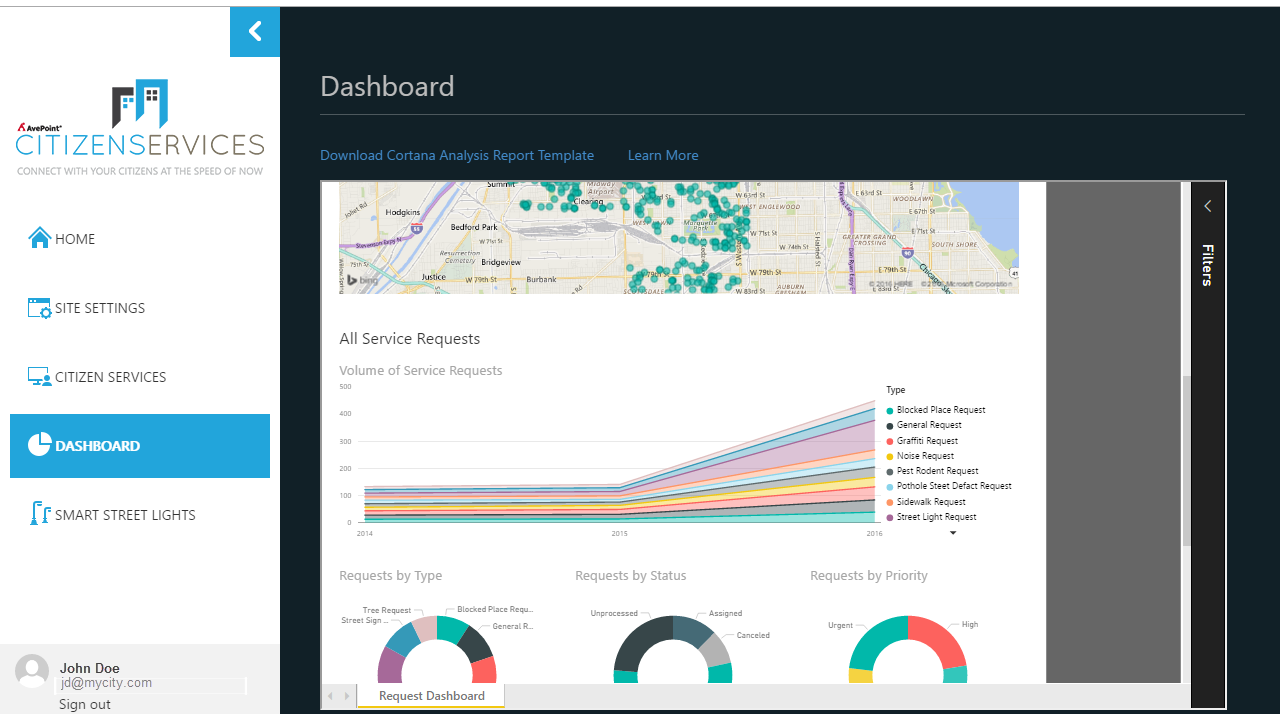Viewport: 1280px width, 720px height.
Task: Expand the Filters panel chevron
Action: tap(1208, 206)
